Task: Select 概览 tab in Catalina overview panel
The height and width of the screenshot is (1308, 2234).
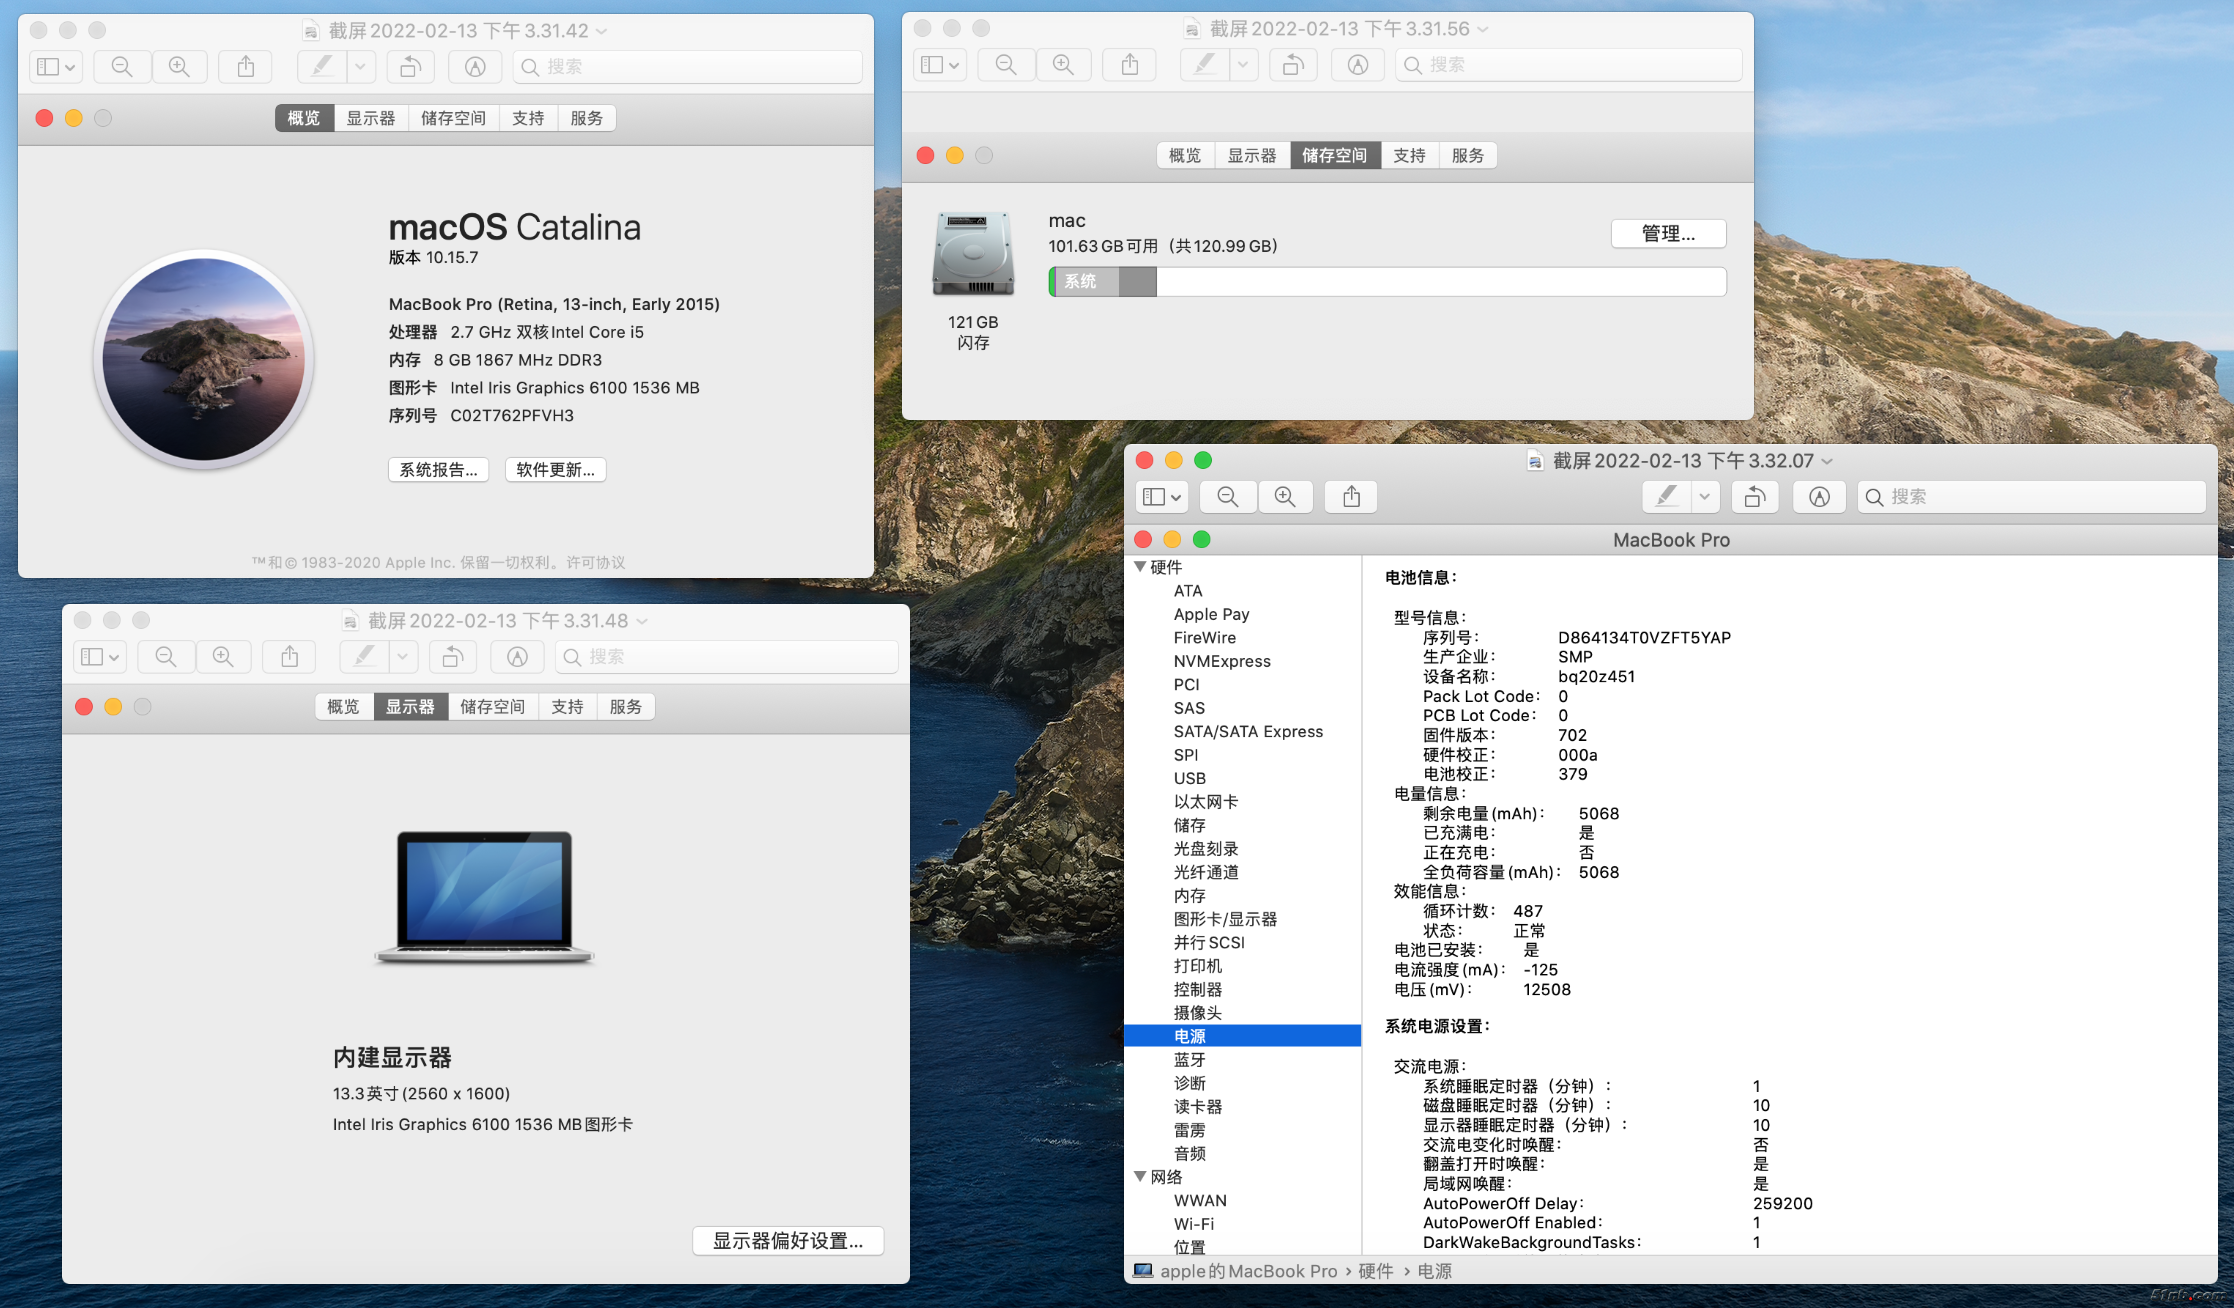Action: point(304,118)
